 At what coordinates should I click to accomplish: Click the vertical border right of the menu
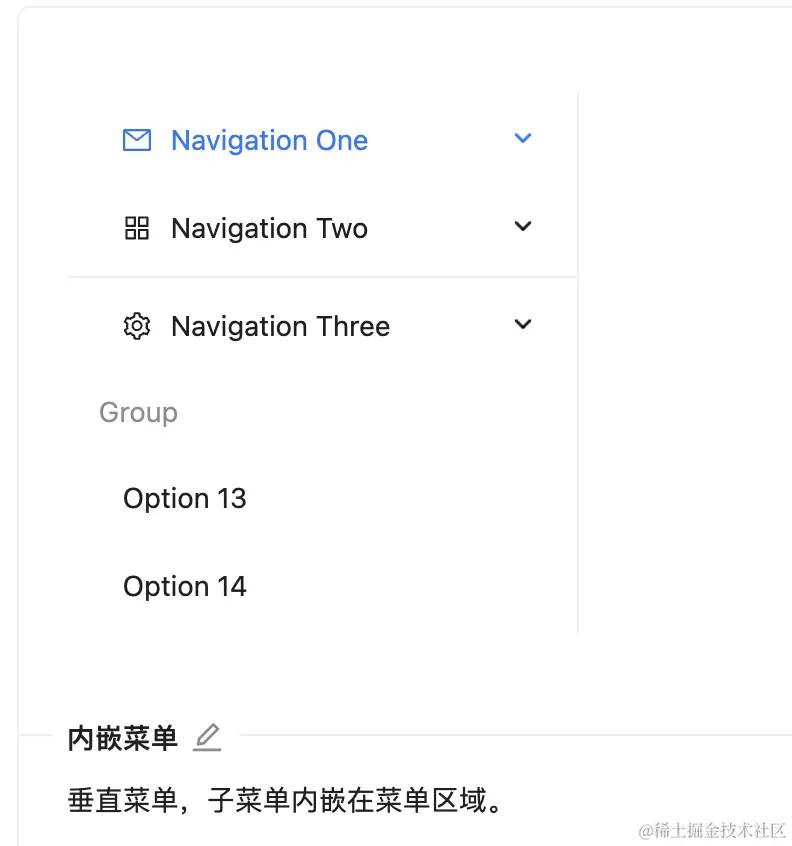578,363
